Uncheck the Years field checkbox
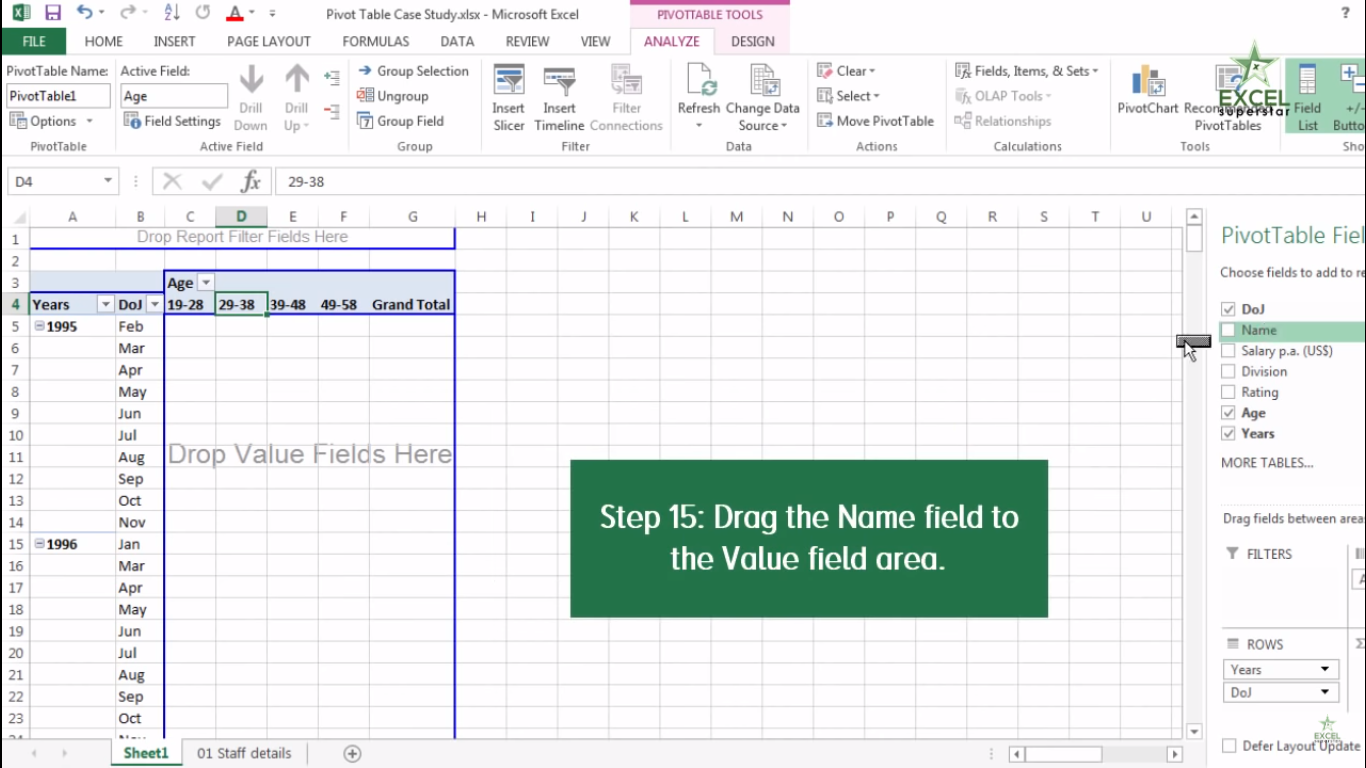Viewport: 1366px width, 768px height. 1228,434
